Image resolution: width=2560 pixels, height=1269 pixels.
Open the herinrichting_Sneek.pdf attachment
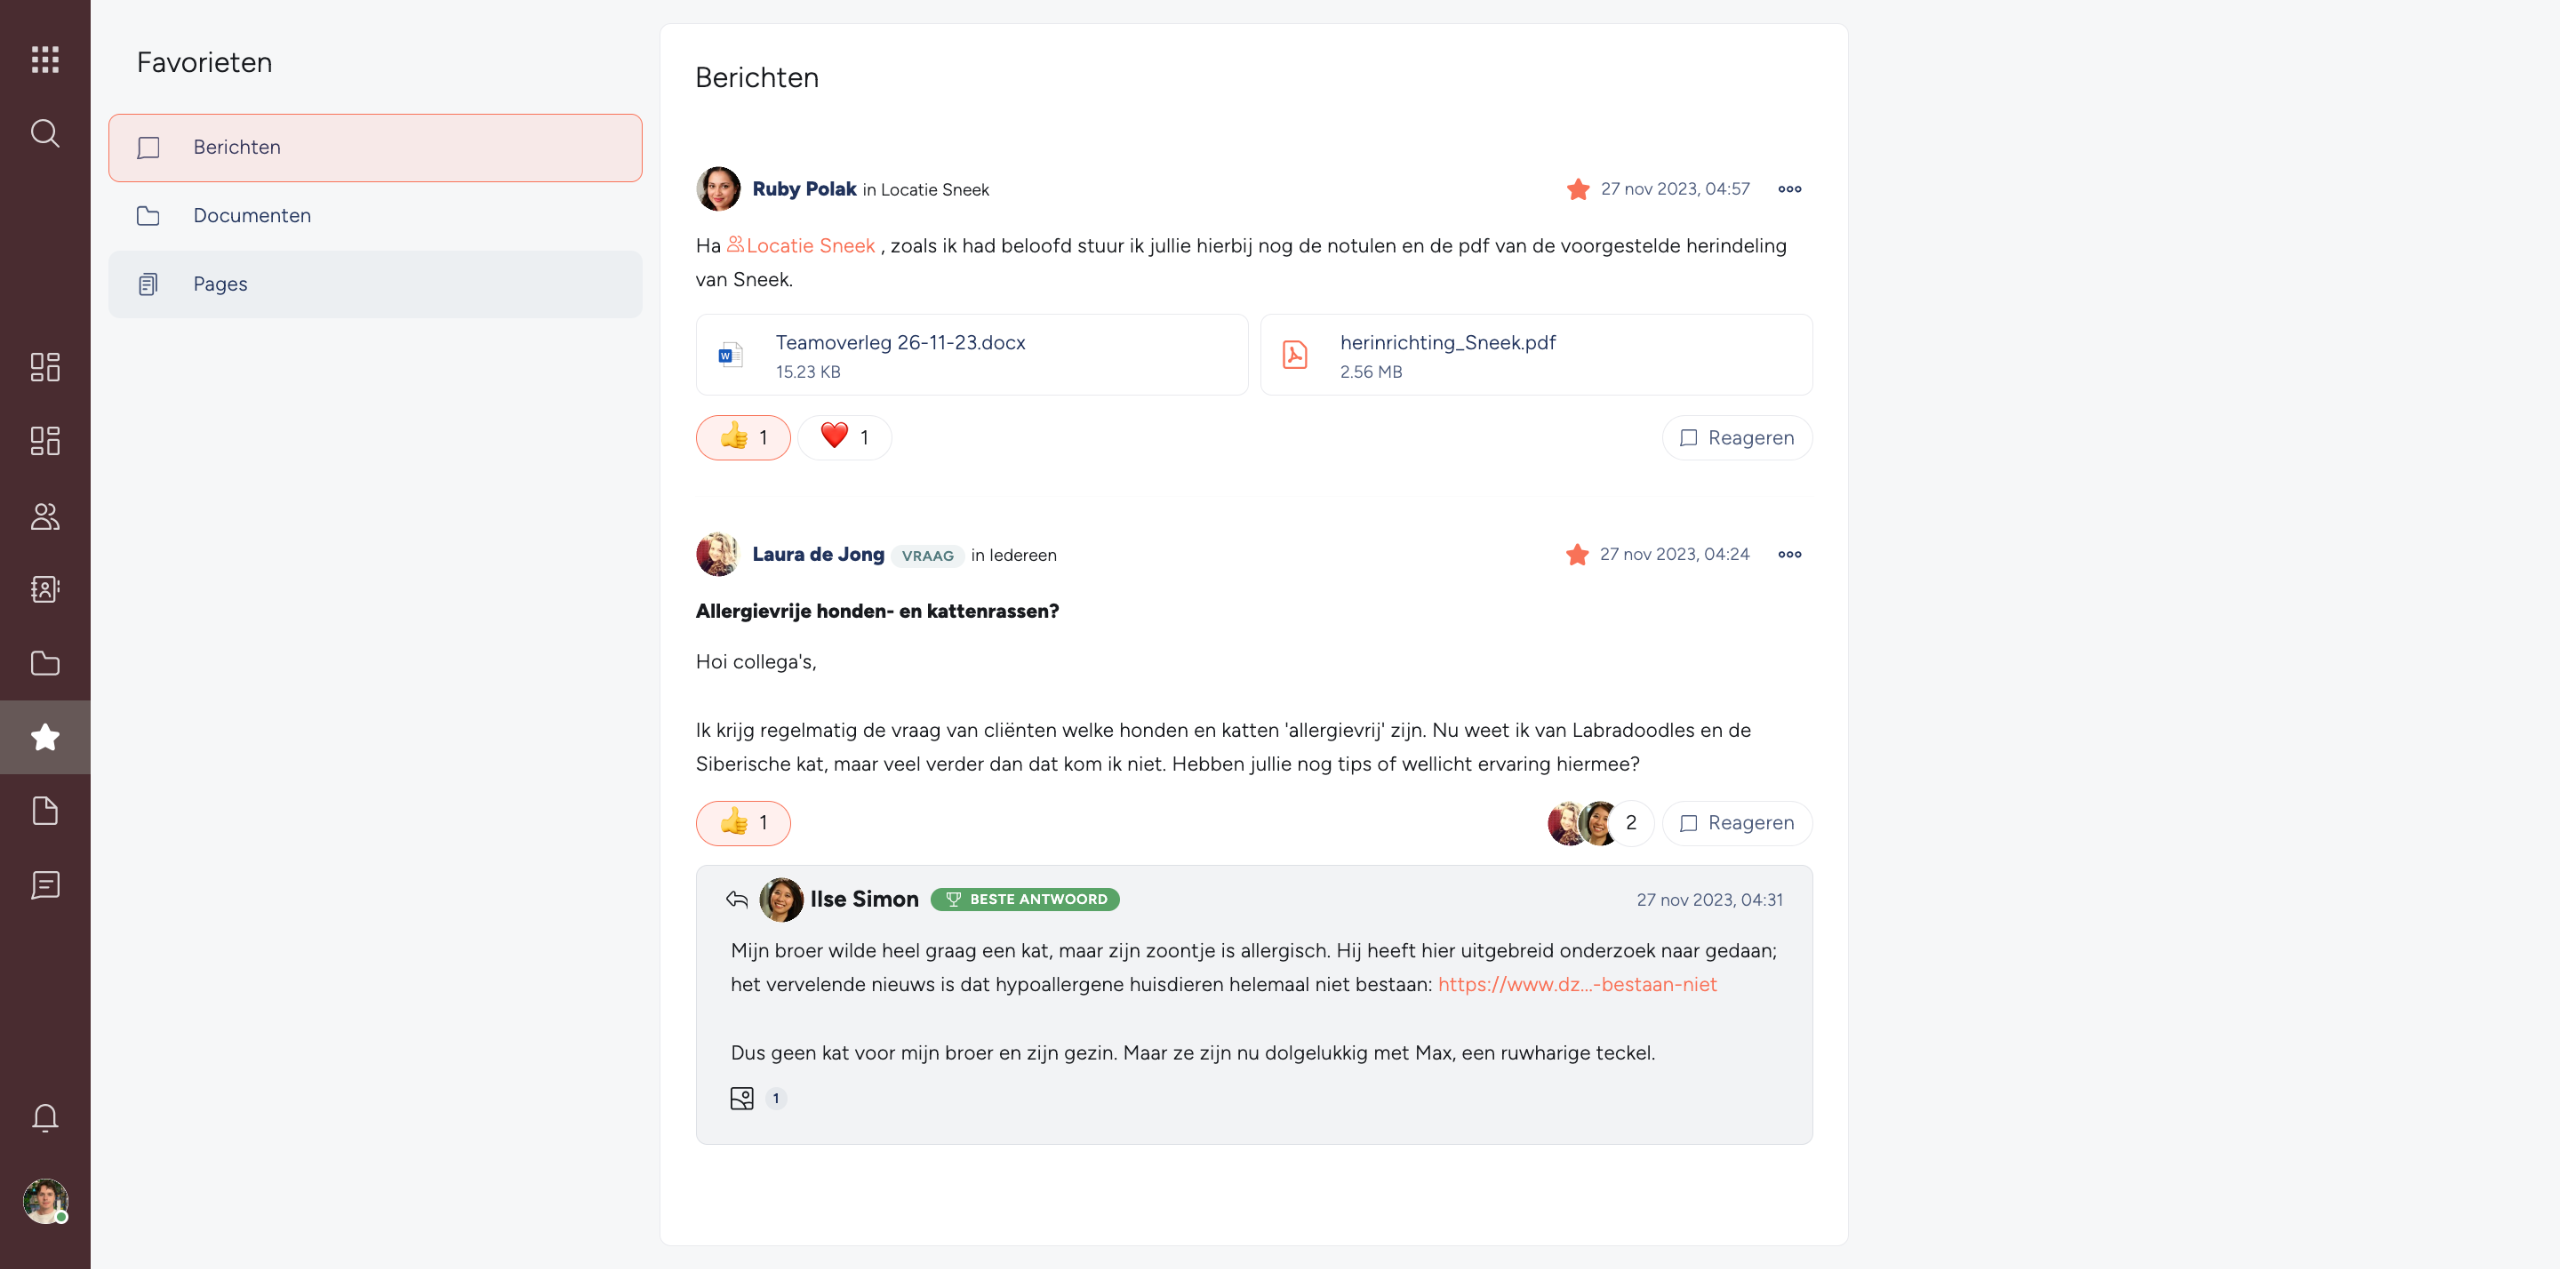point(1536,355)
